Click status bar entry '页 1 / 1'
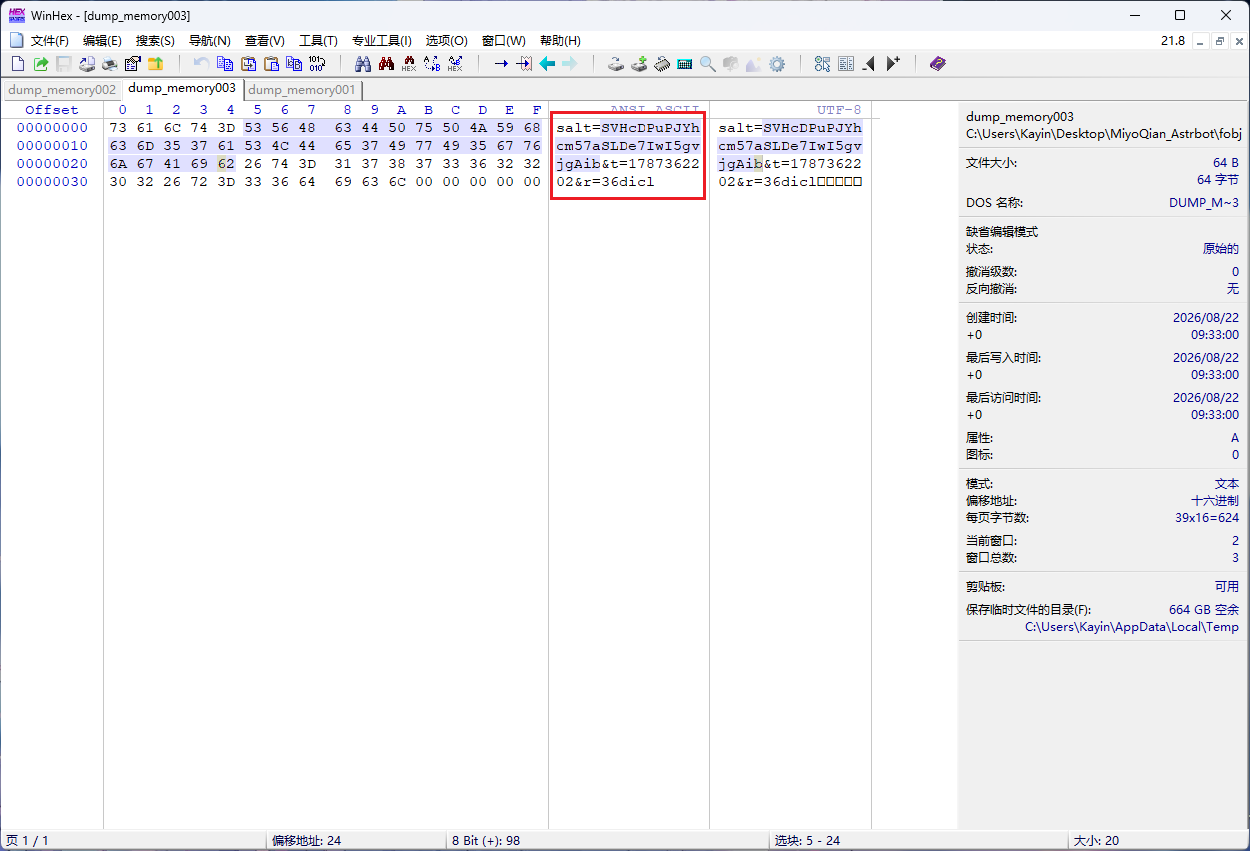 [x=27, y=841]
